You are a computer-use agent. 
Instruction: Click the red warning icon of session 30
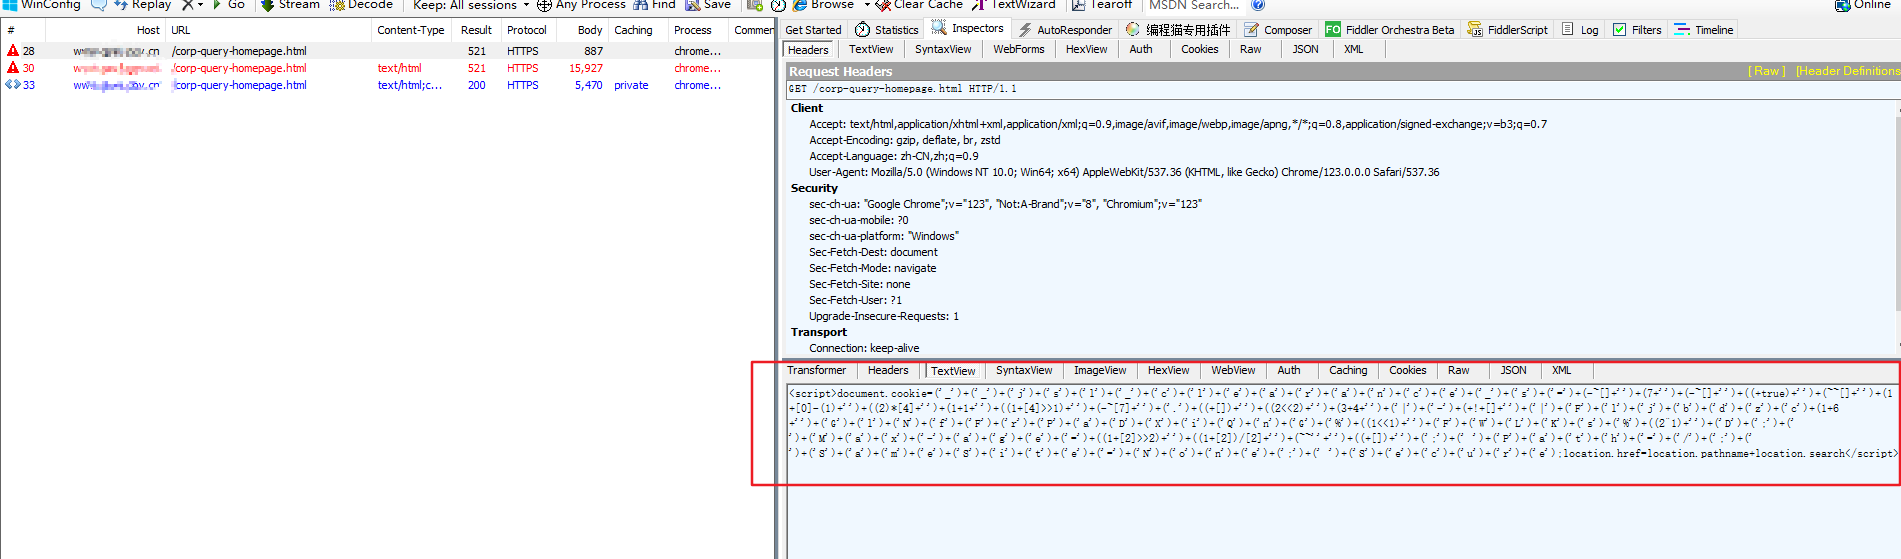point(13,67)
